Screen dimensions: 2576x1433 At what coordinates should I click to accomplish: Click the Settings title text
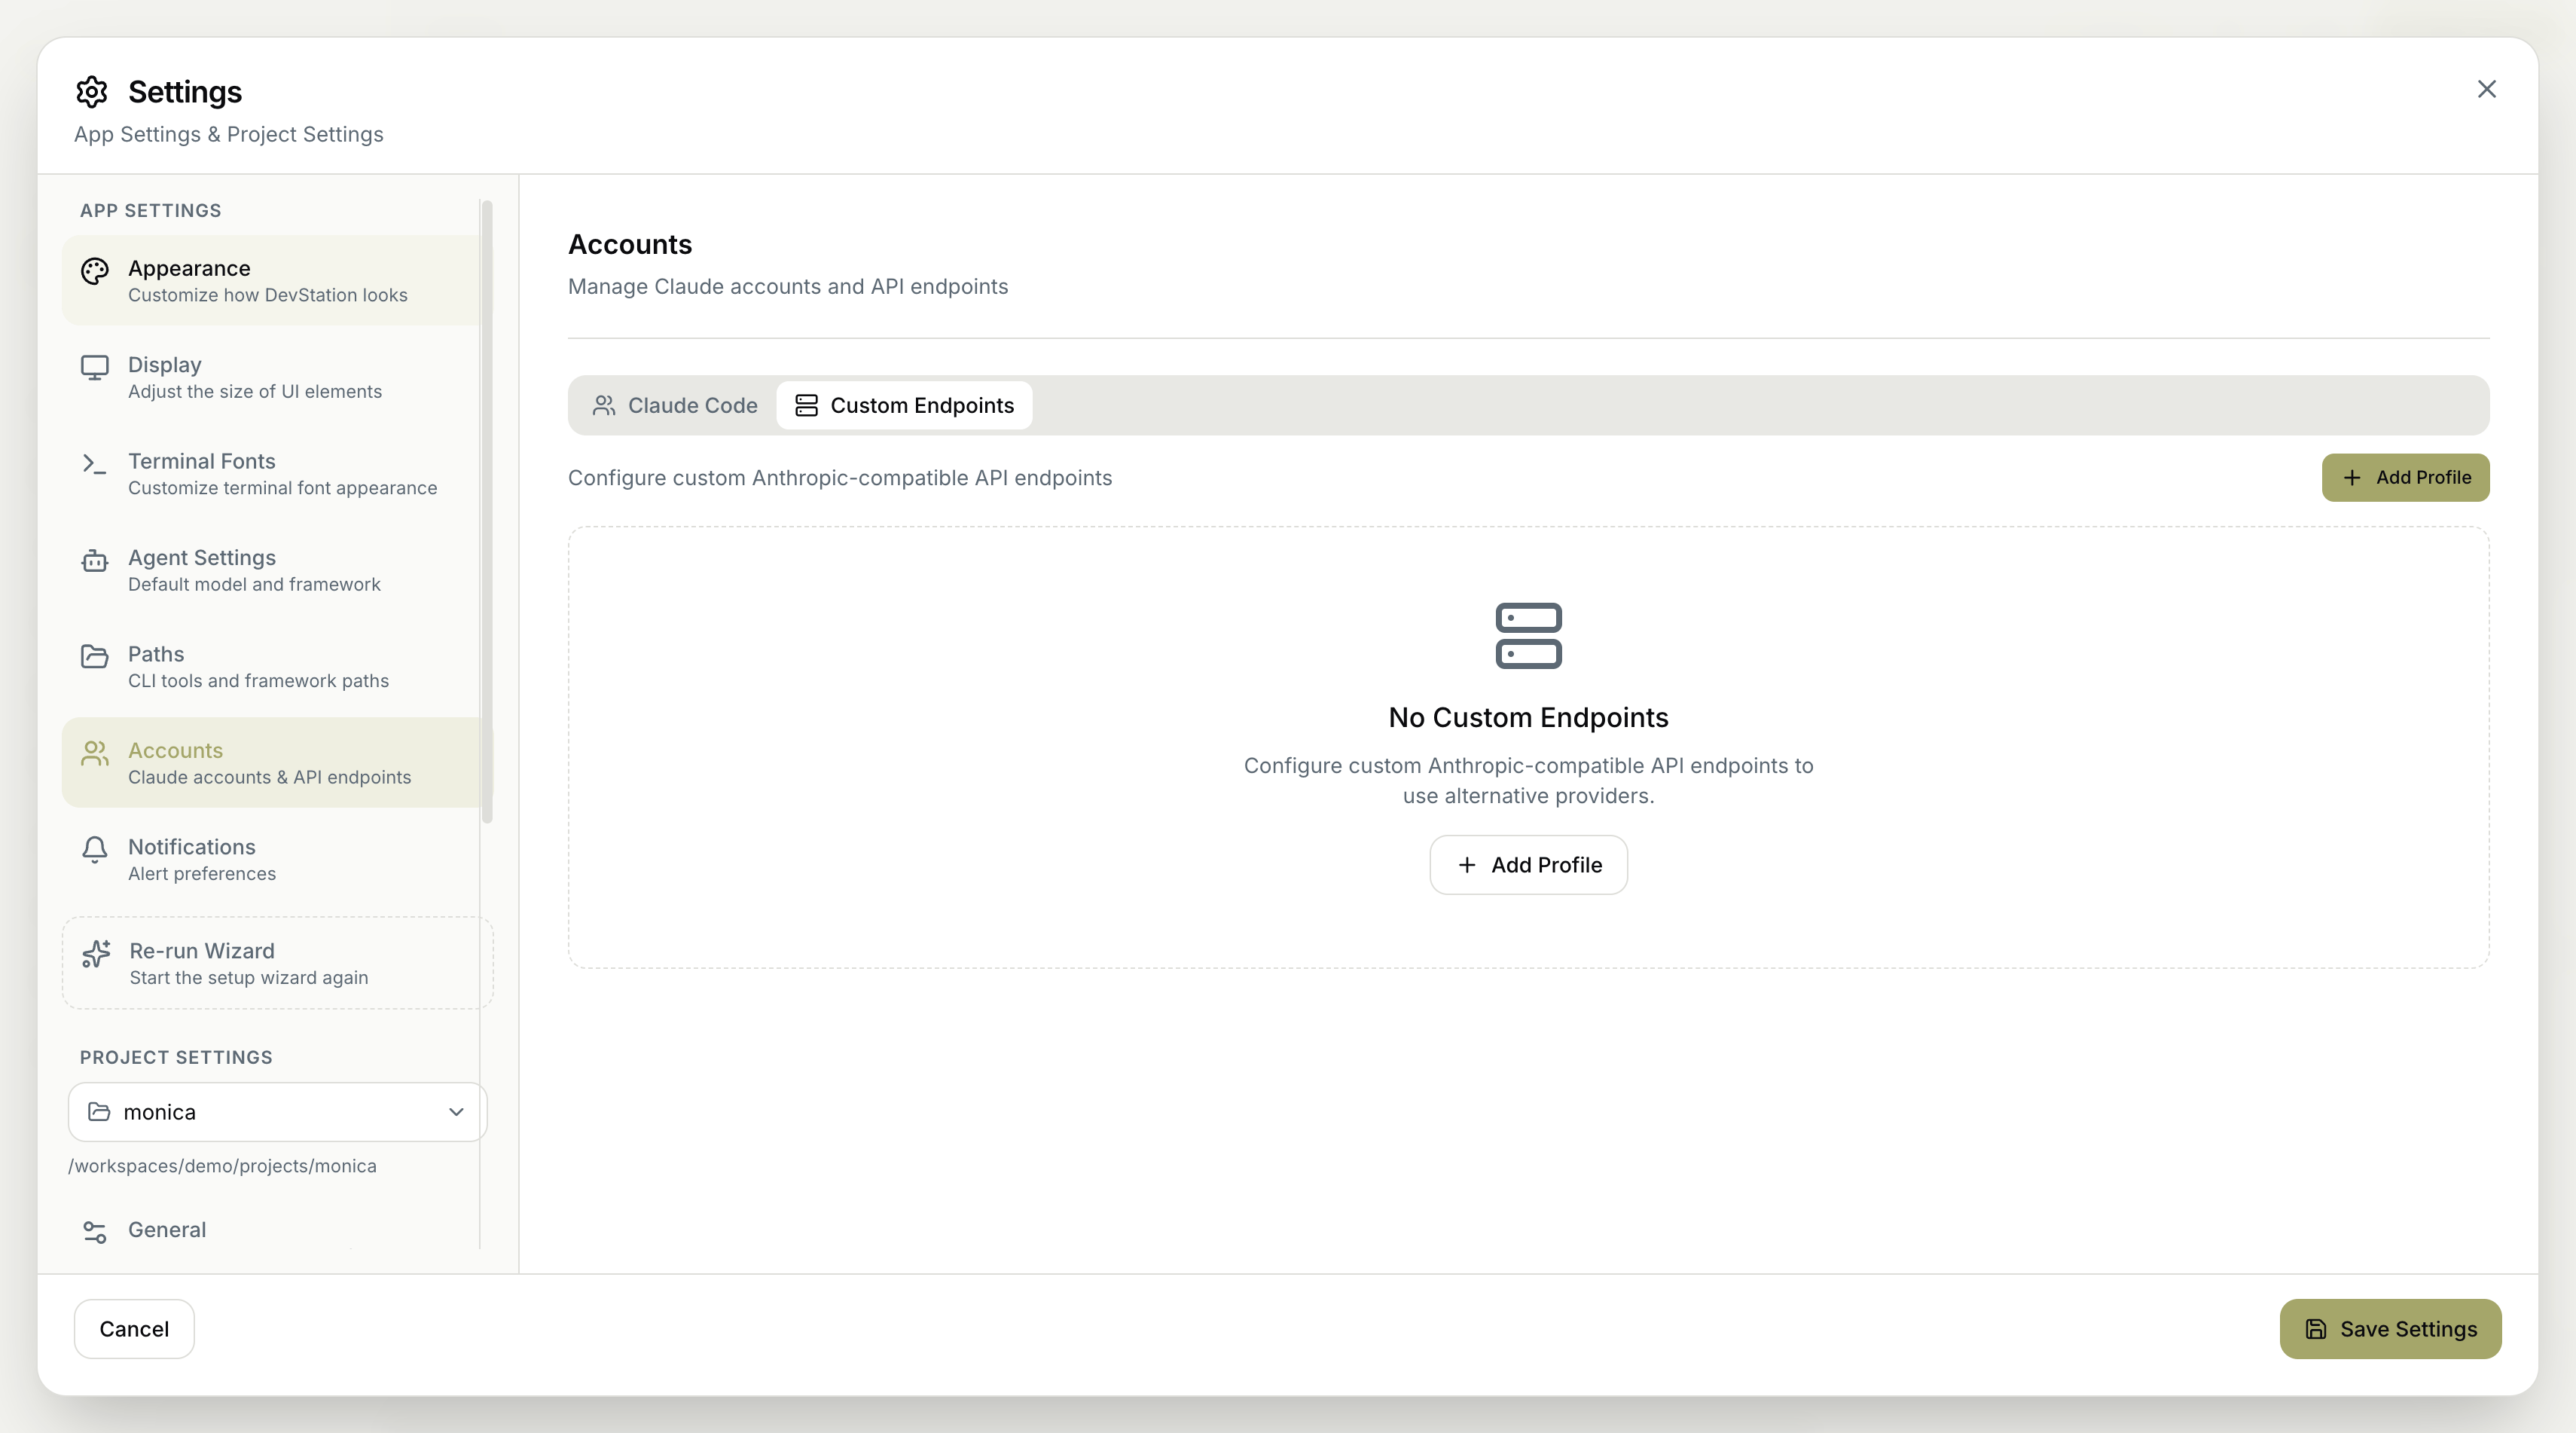(x=185, y=92)
